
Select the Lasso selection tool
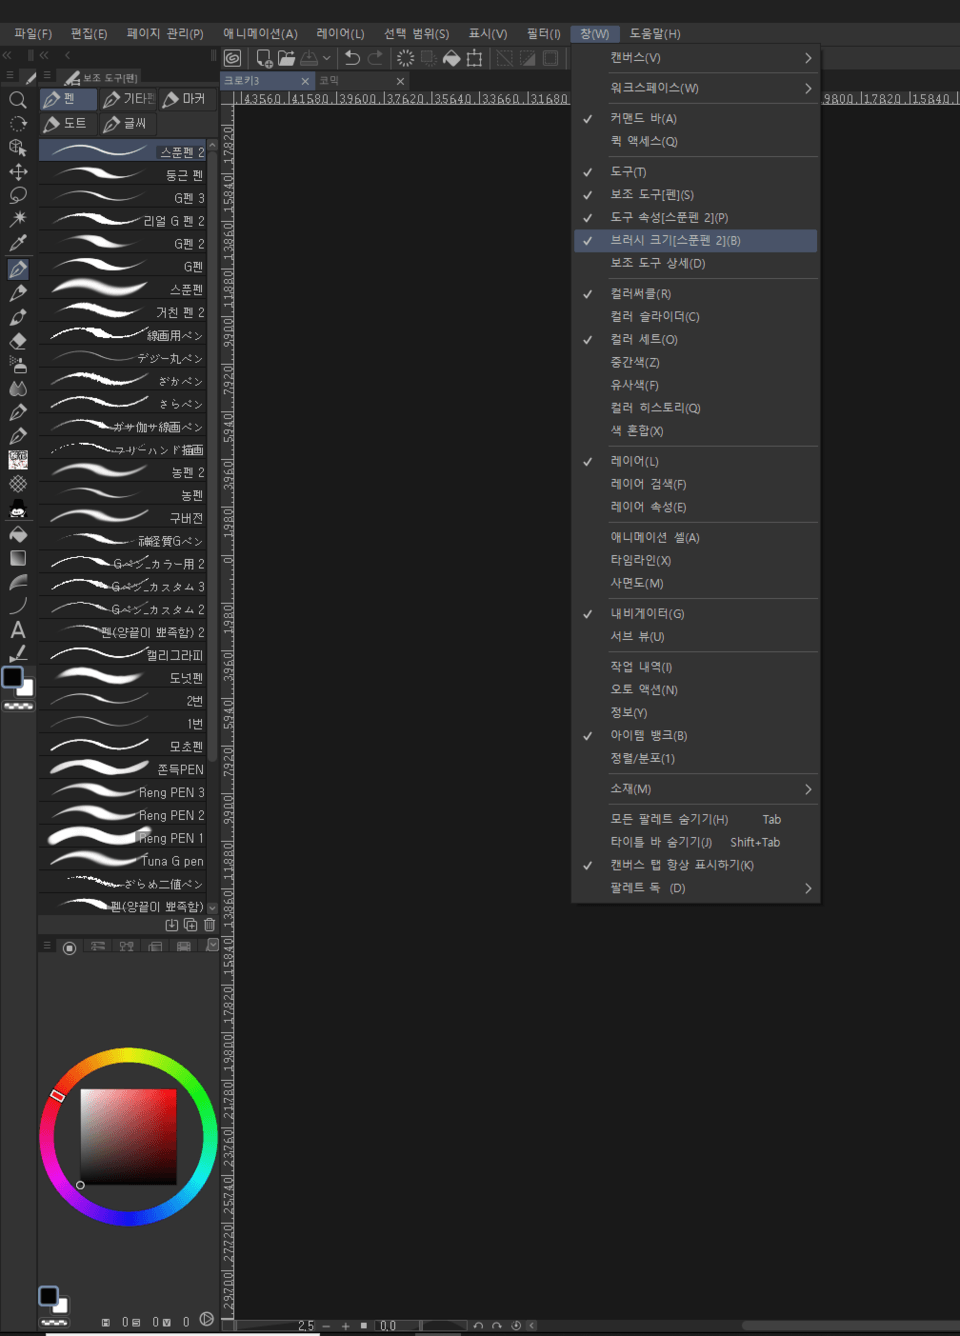tap(17, 195)
